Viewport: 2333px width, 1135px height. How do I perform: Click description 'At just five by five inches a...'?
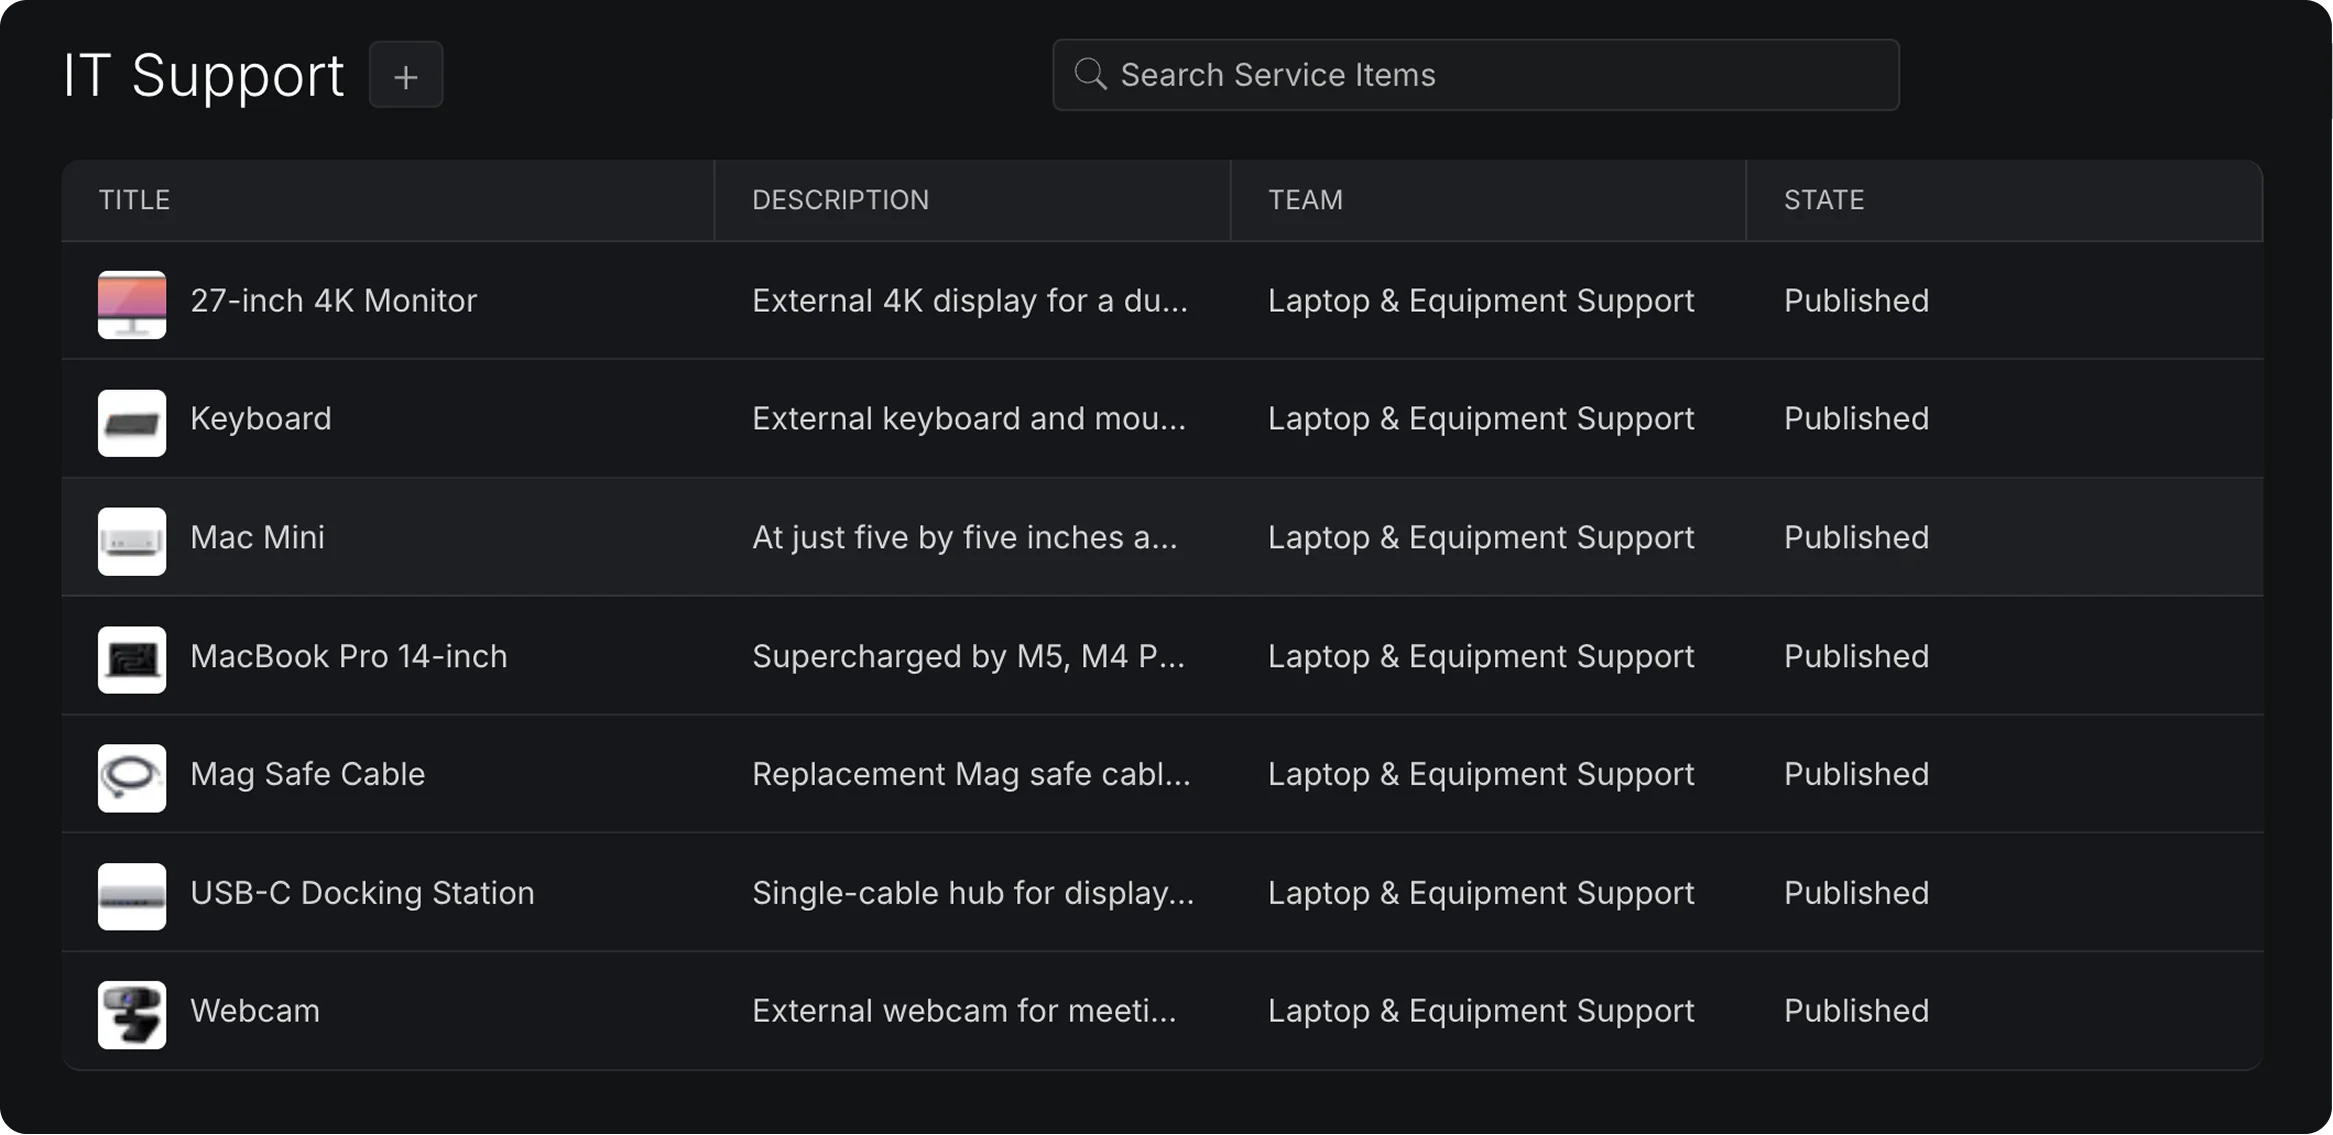tap(964, 538)
